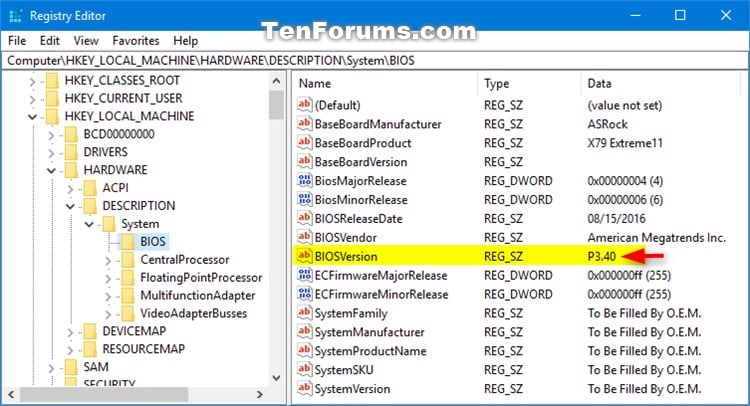This screenshot has width=750, height=406.
Task: Click the ECFirmwareMajorRelease DWORD icon
Action: 304,275
